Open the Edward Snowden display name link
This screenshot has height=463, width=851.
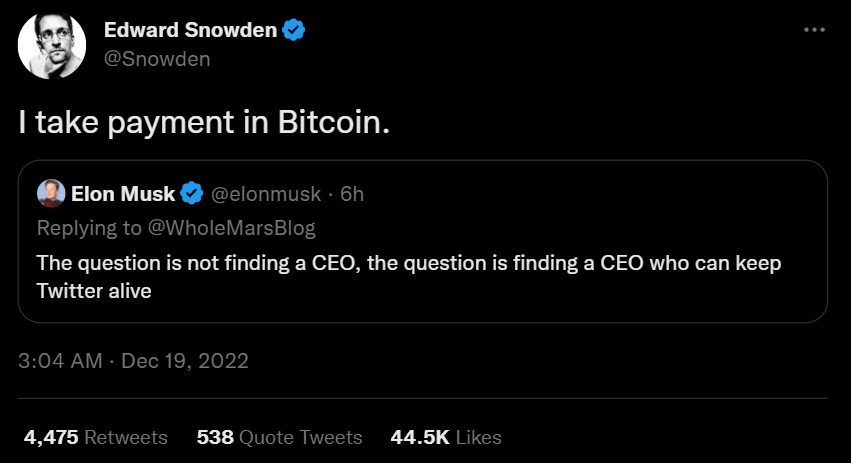(x=190, y=31)
